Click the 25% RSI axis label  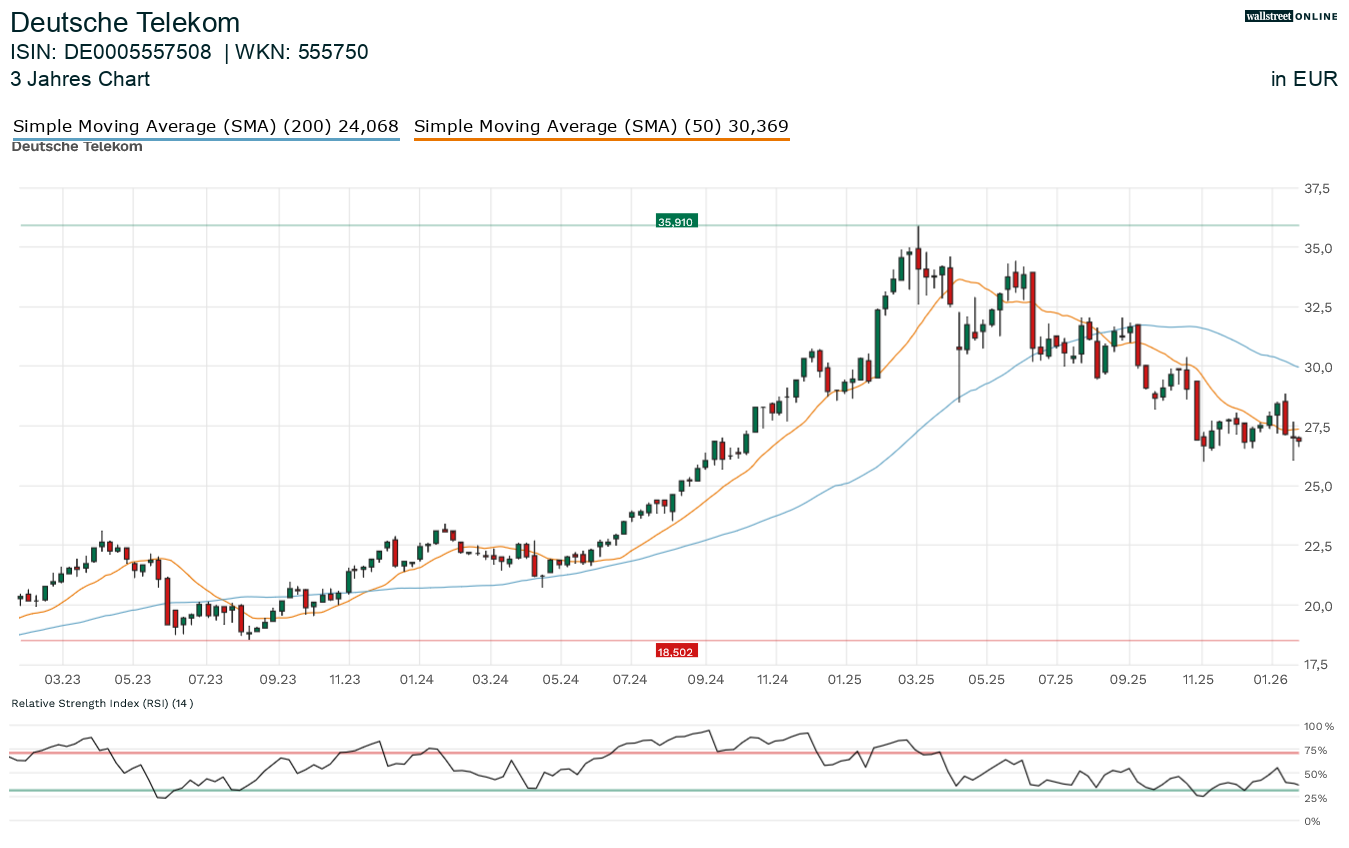point(1315,798)
